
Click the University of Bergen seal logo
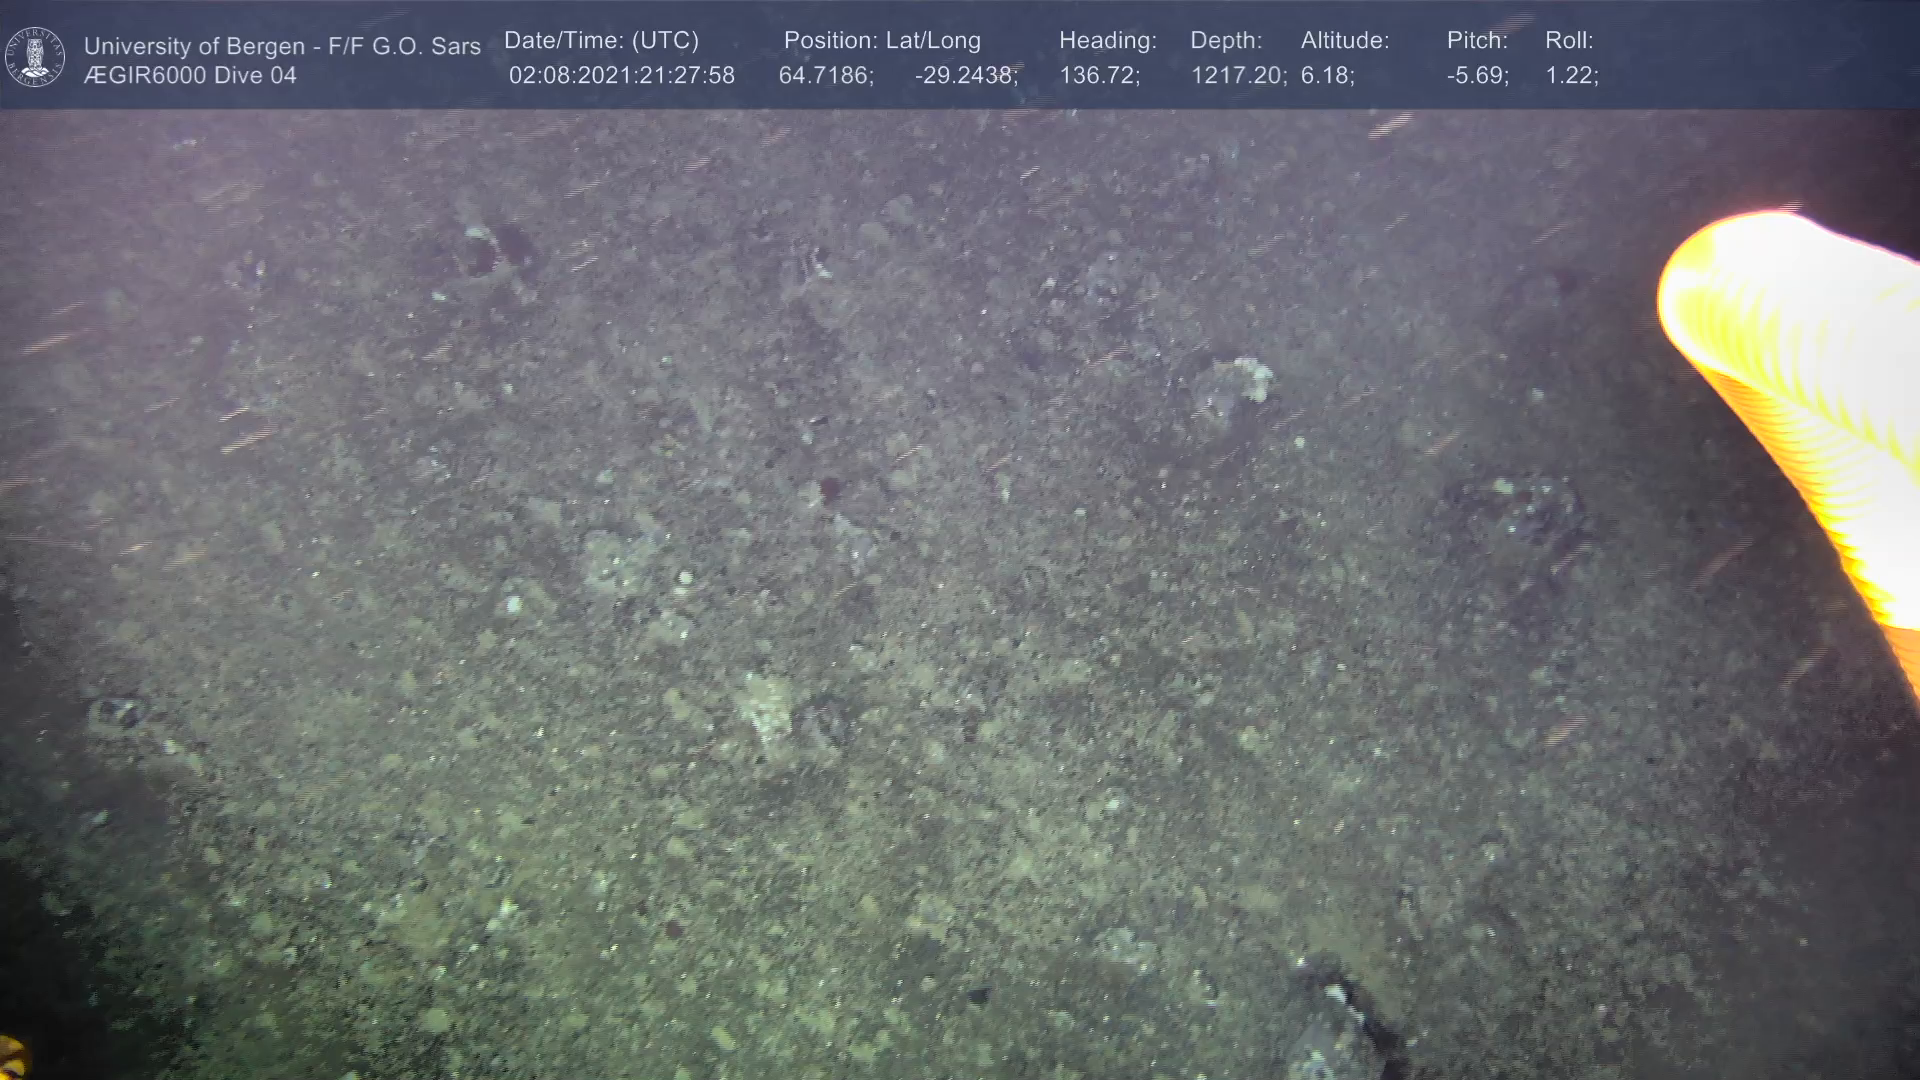pos(35,56)
